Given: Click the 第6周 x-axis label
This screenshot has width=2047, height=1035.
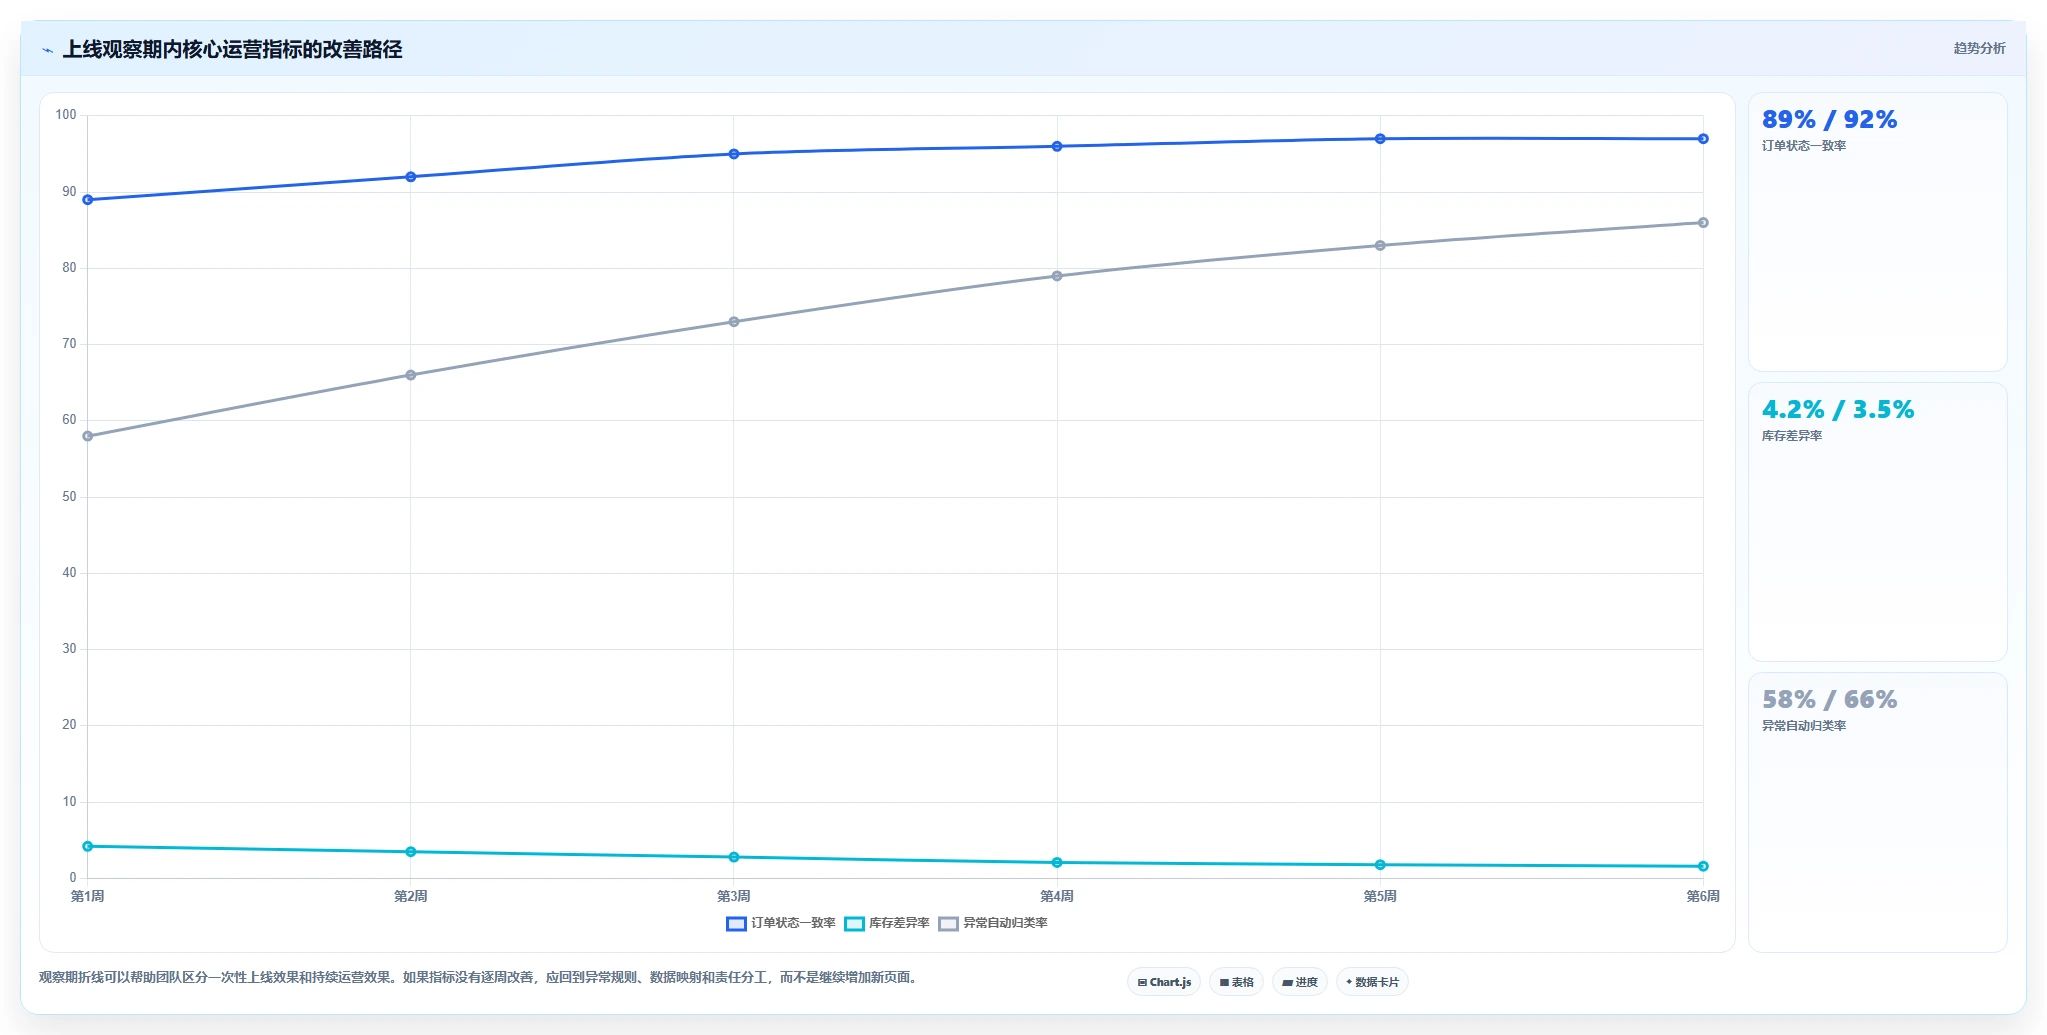Looking at the screenshot, I should coord(1703,896).
